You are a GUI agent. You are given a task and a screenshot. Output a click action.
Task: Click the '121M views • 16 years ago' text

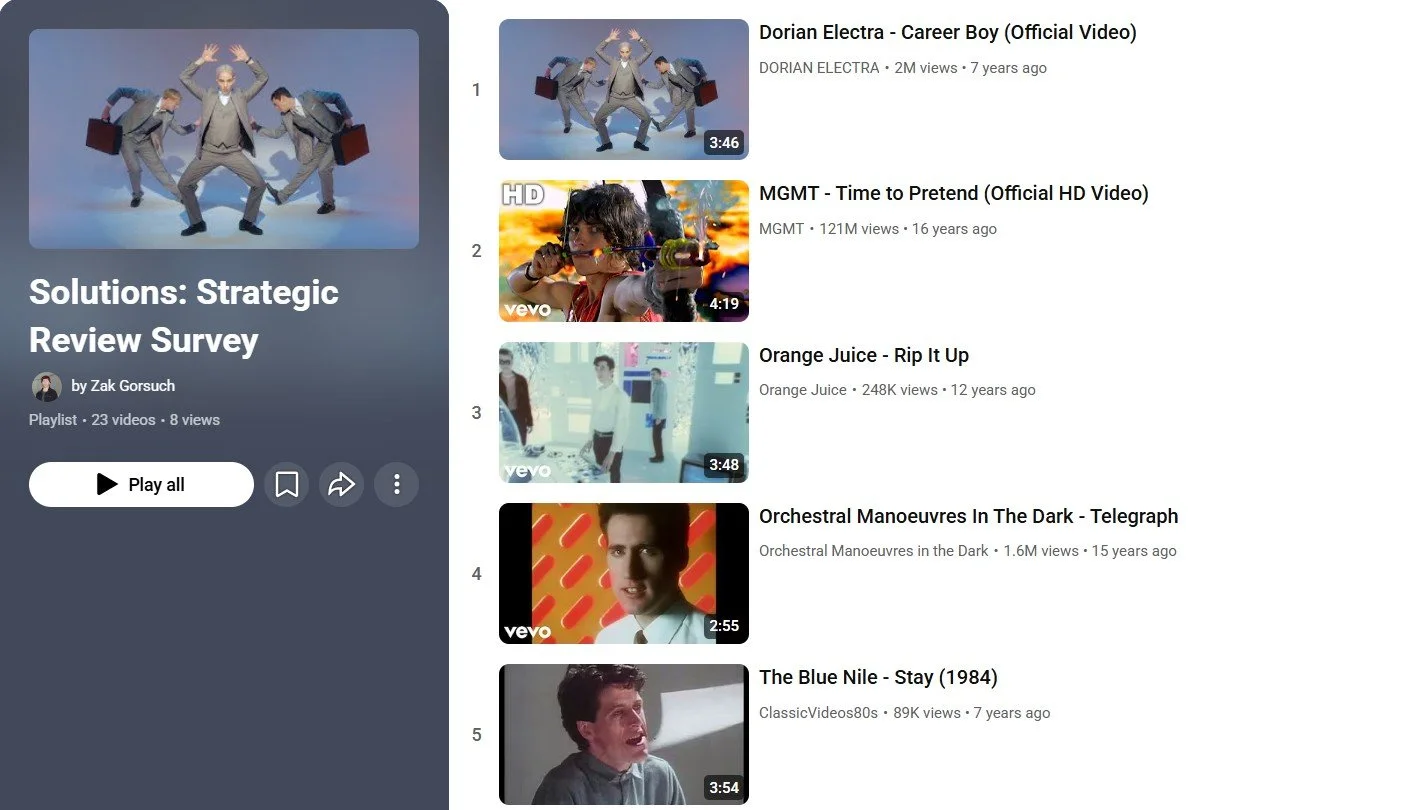click(908, 229)
